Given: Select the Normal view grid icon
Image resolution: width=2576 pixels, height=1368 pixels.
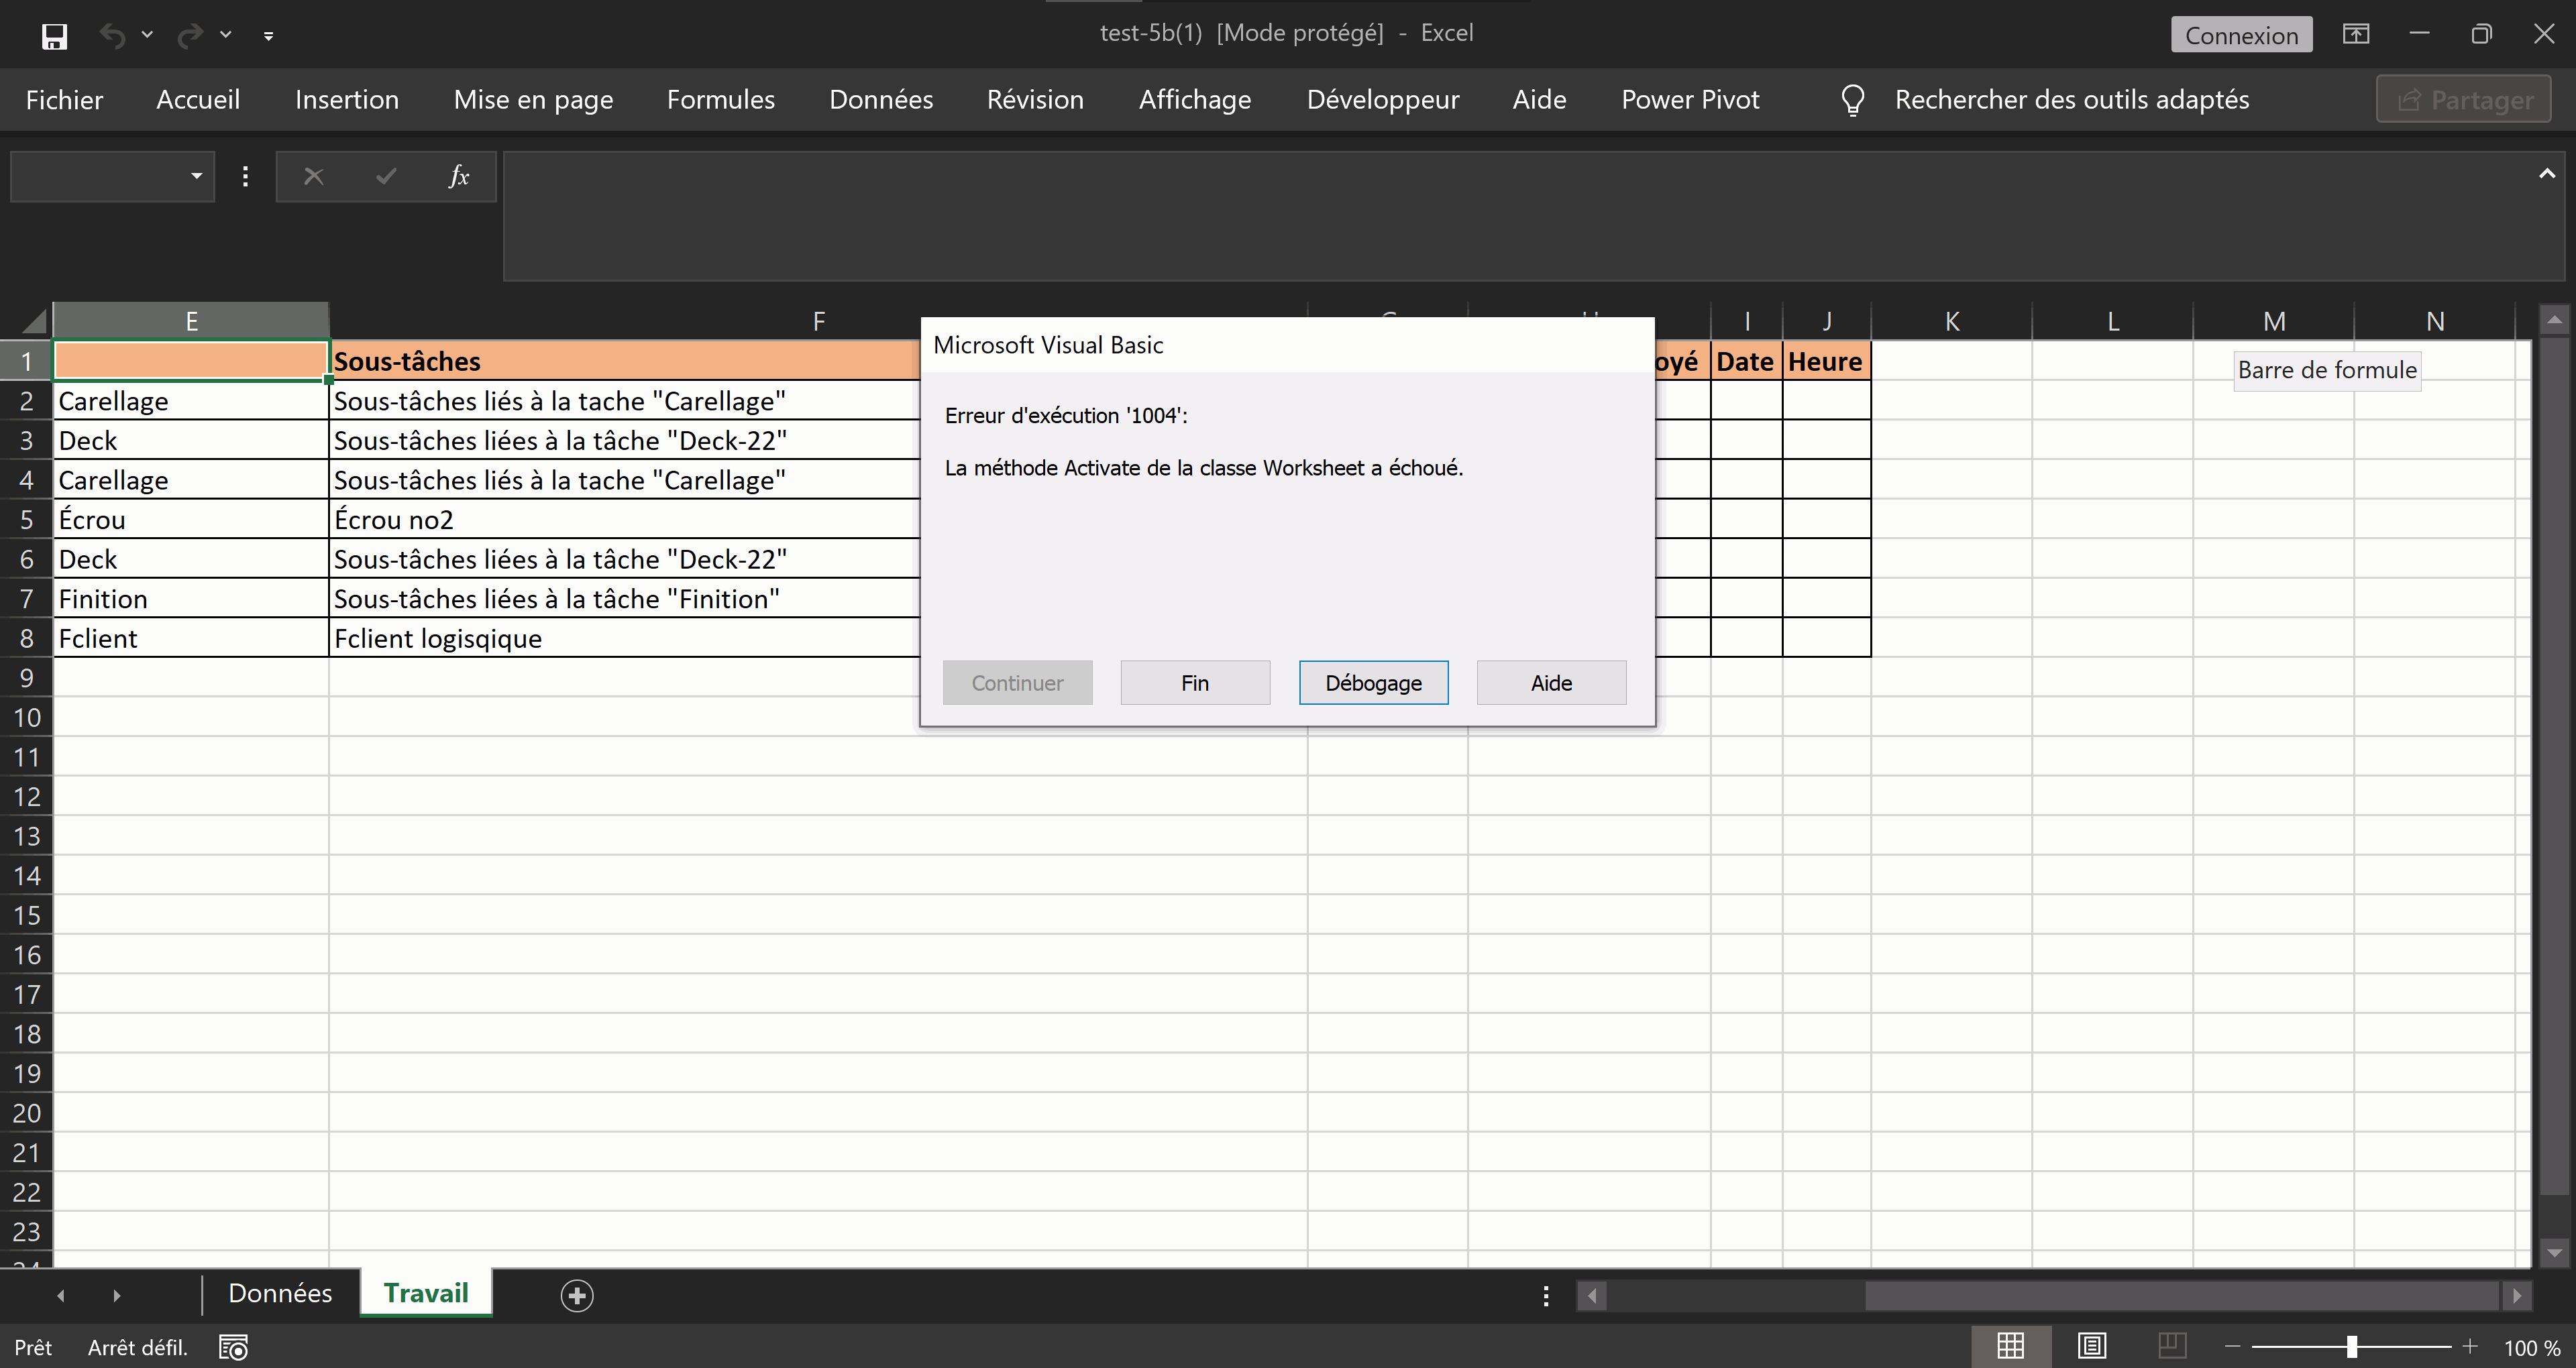Looking at the screenshot, I should coord(2010,1346).
